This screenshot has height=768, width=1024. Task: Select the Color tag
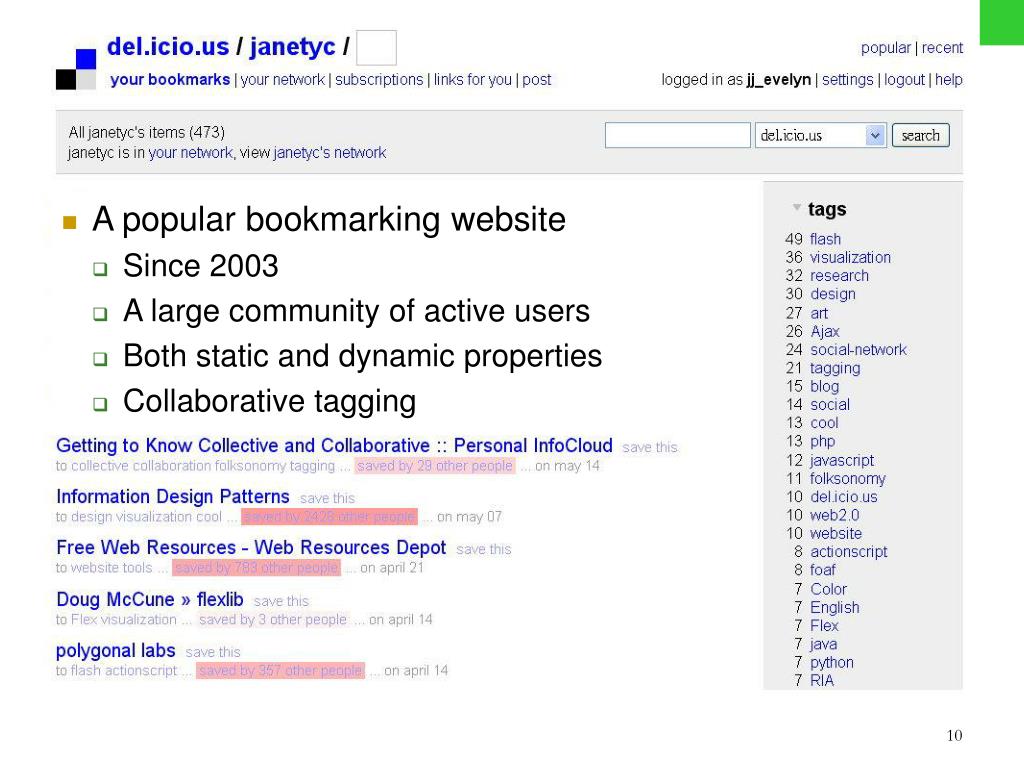click(828, 588)
